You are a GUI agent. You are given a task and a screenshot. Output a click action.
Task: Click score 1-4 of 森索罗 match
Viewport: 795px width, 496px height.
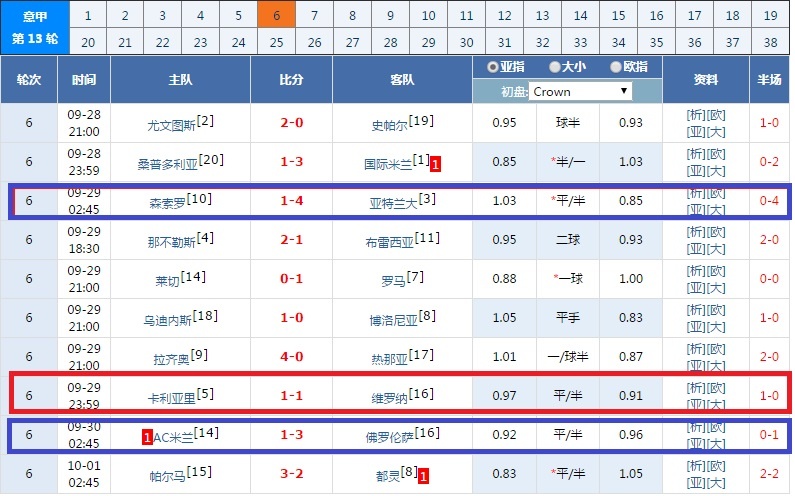[292, 201]
